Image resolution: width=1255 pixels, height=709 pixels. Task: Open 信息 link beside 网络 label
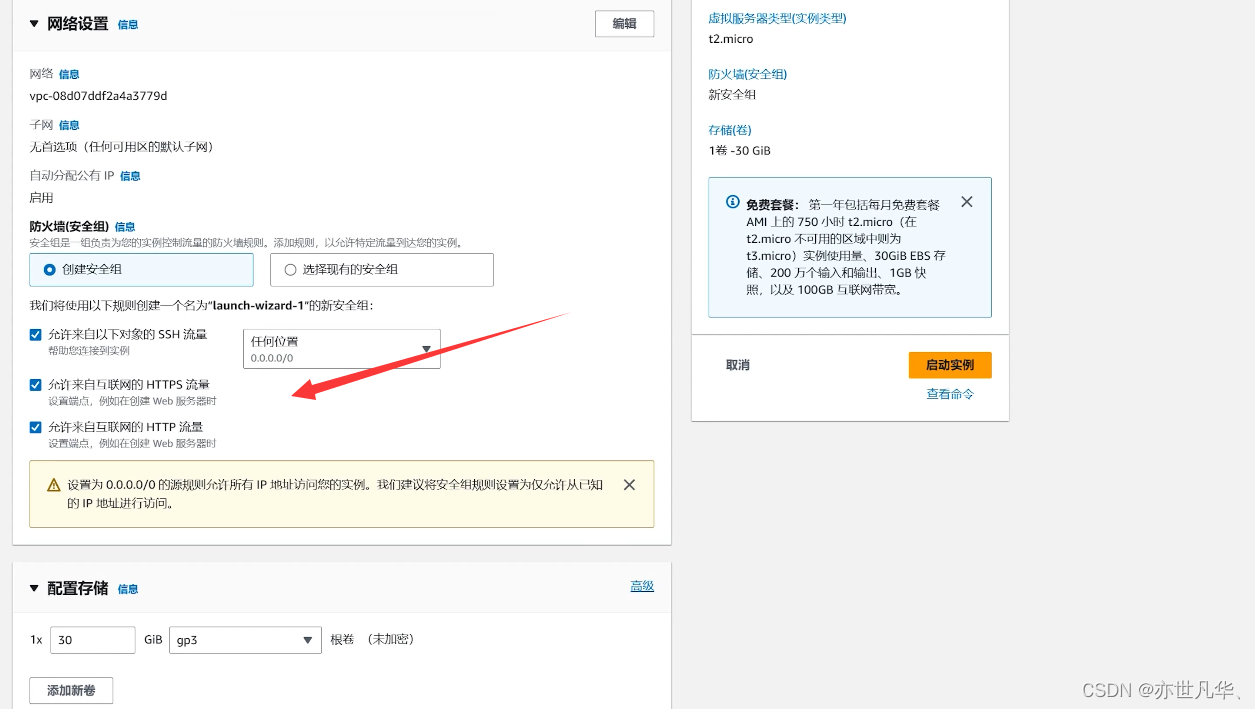tap(69, 74)
